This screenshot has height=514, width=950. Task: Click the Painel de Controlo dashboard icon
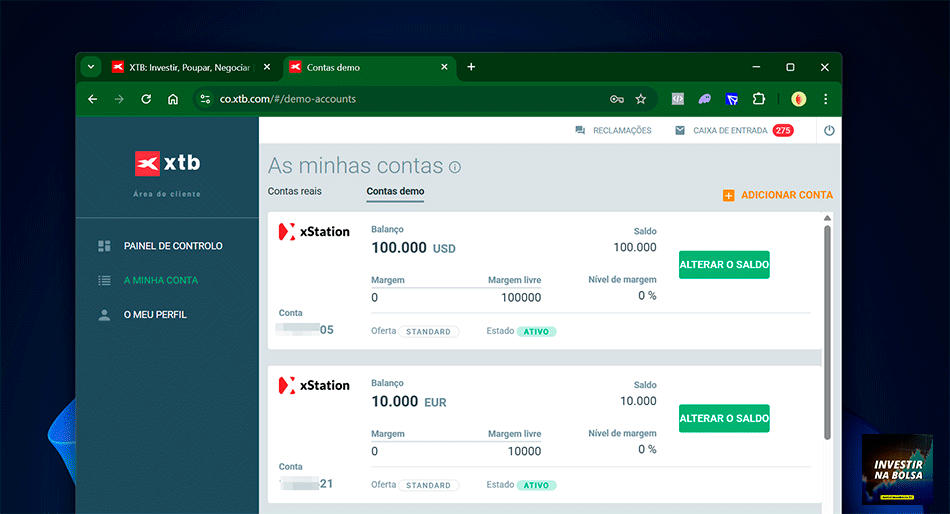click(104, 246)
